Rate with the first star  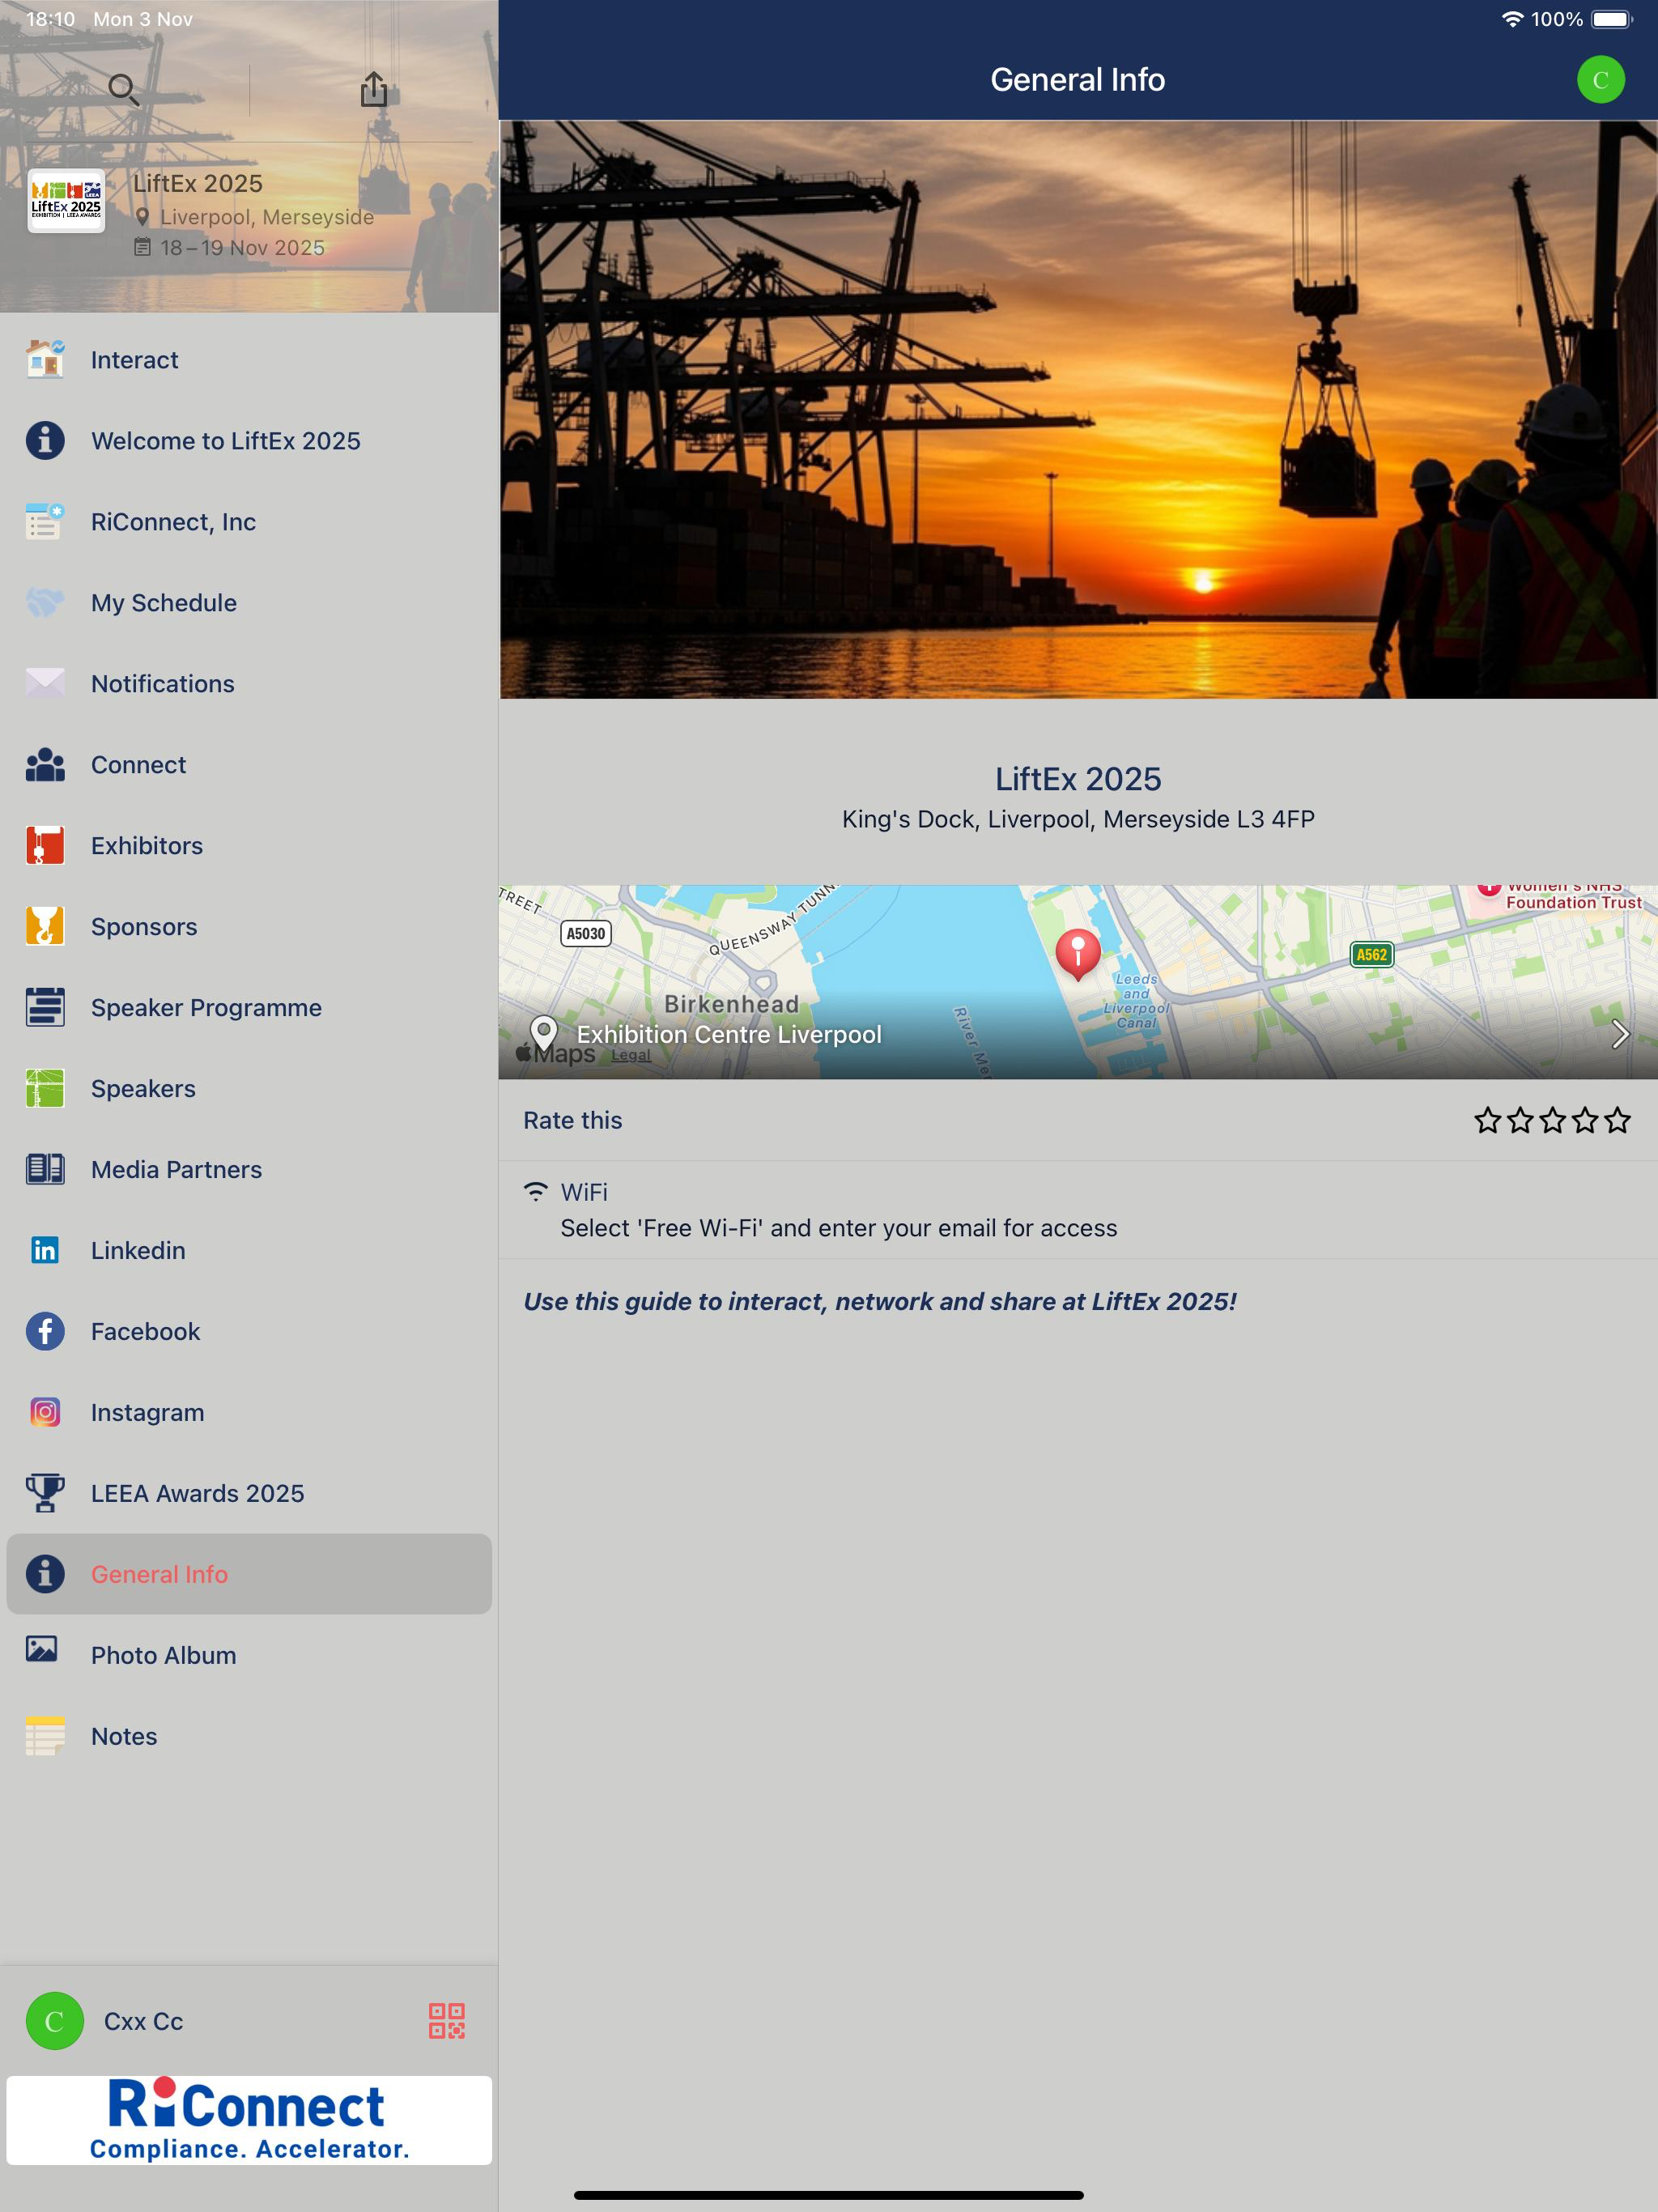click(1487, 1120)
